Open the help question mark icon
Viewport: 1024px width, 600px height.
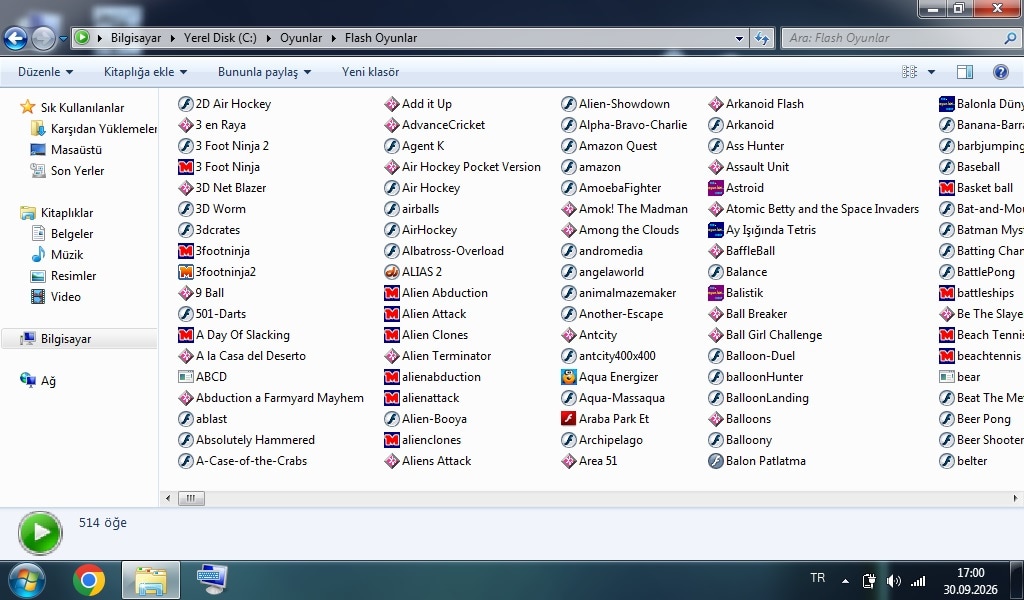coord(1000,72)
